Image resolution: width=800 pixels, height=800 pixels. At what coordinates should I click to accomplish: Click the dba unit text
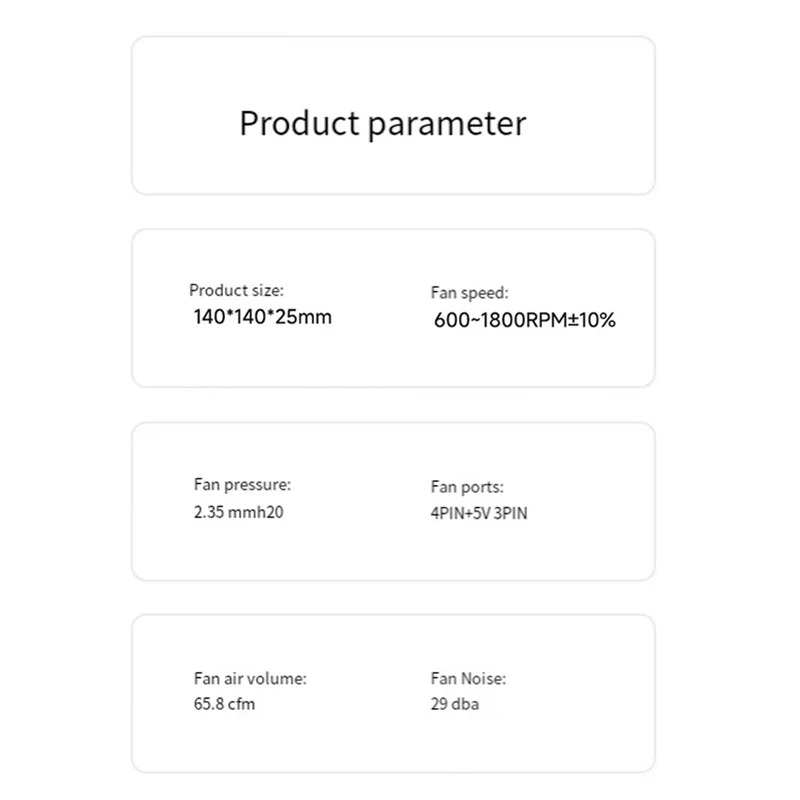click(x=465, y=705)
